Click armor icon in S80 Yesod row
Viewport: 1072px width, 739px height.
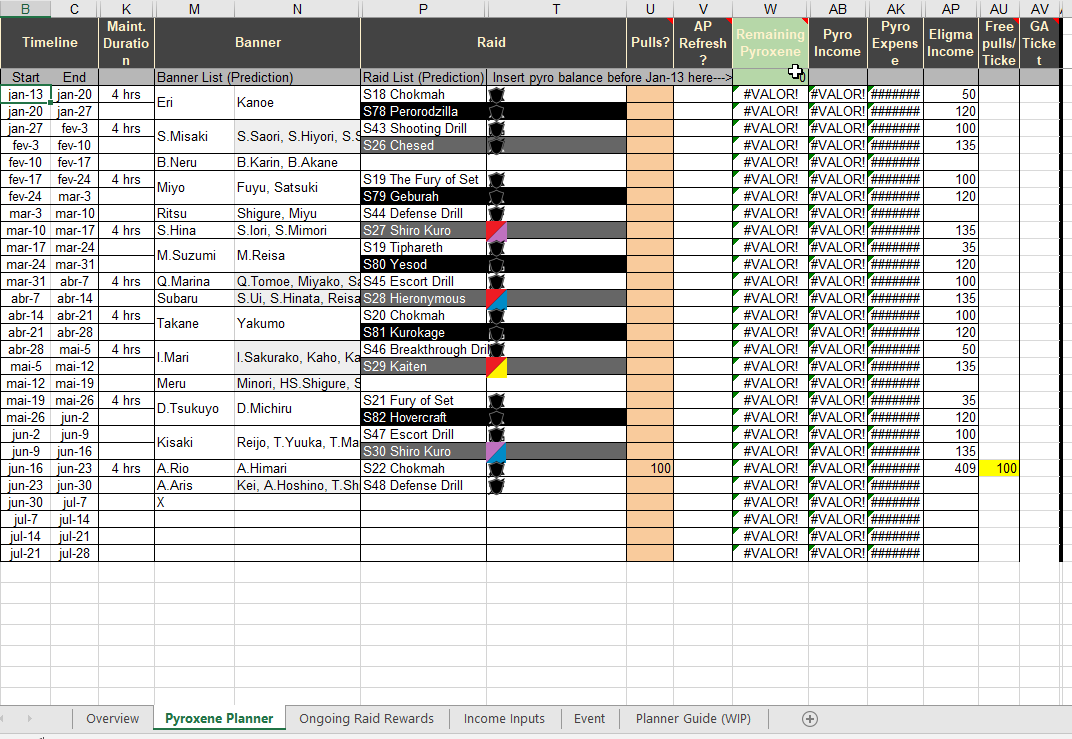[x=496, y=265]
